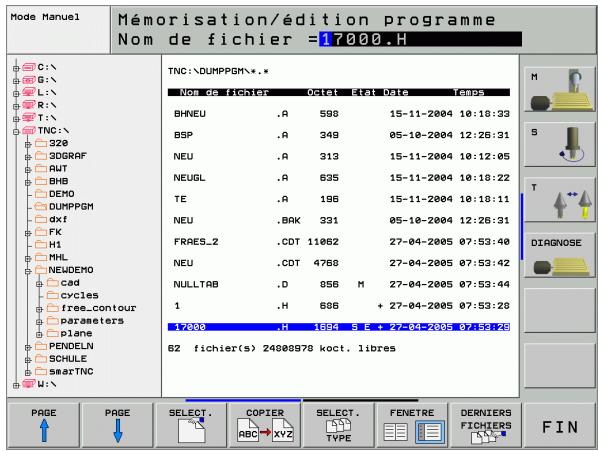The height and width of the screenshot is (451, 598).
Task: Click the TNC:\DUMPPGM\*.* path text
Action: click(x=218, y=71)
